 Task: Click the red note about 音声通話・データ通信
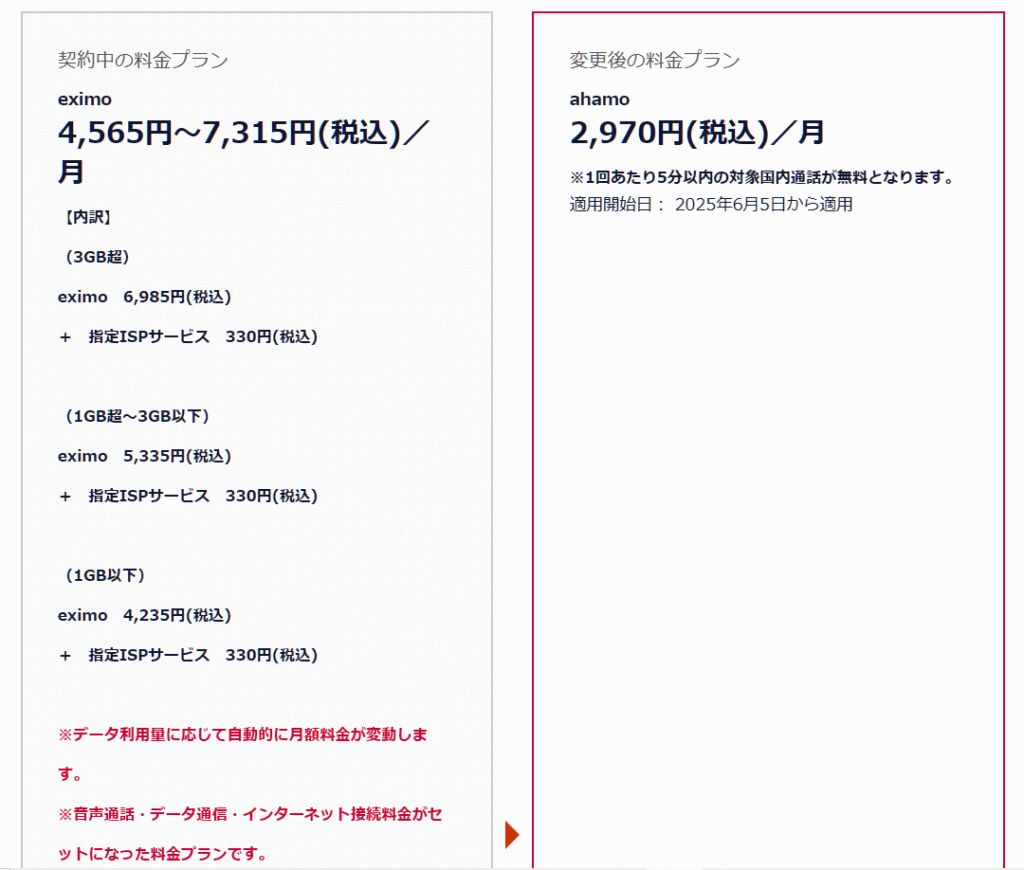250,834
